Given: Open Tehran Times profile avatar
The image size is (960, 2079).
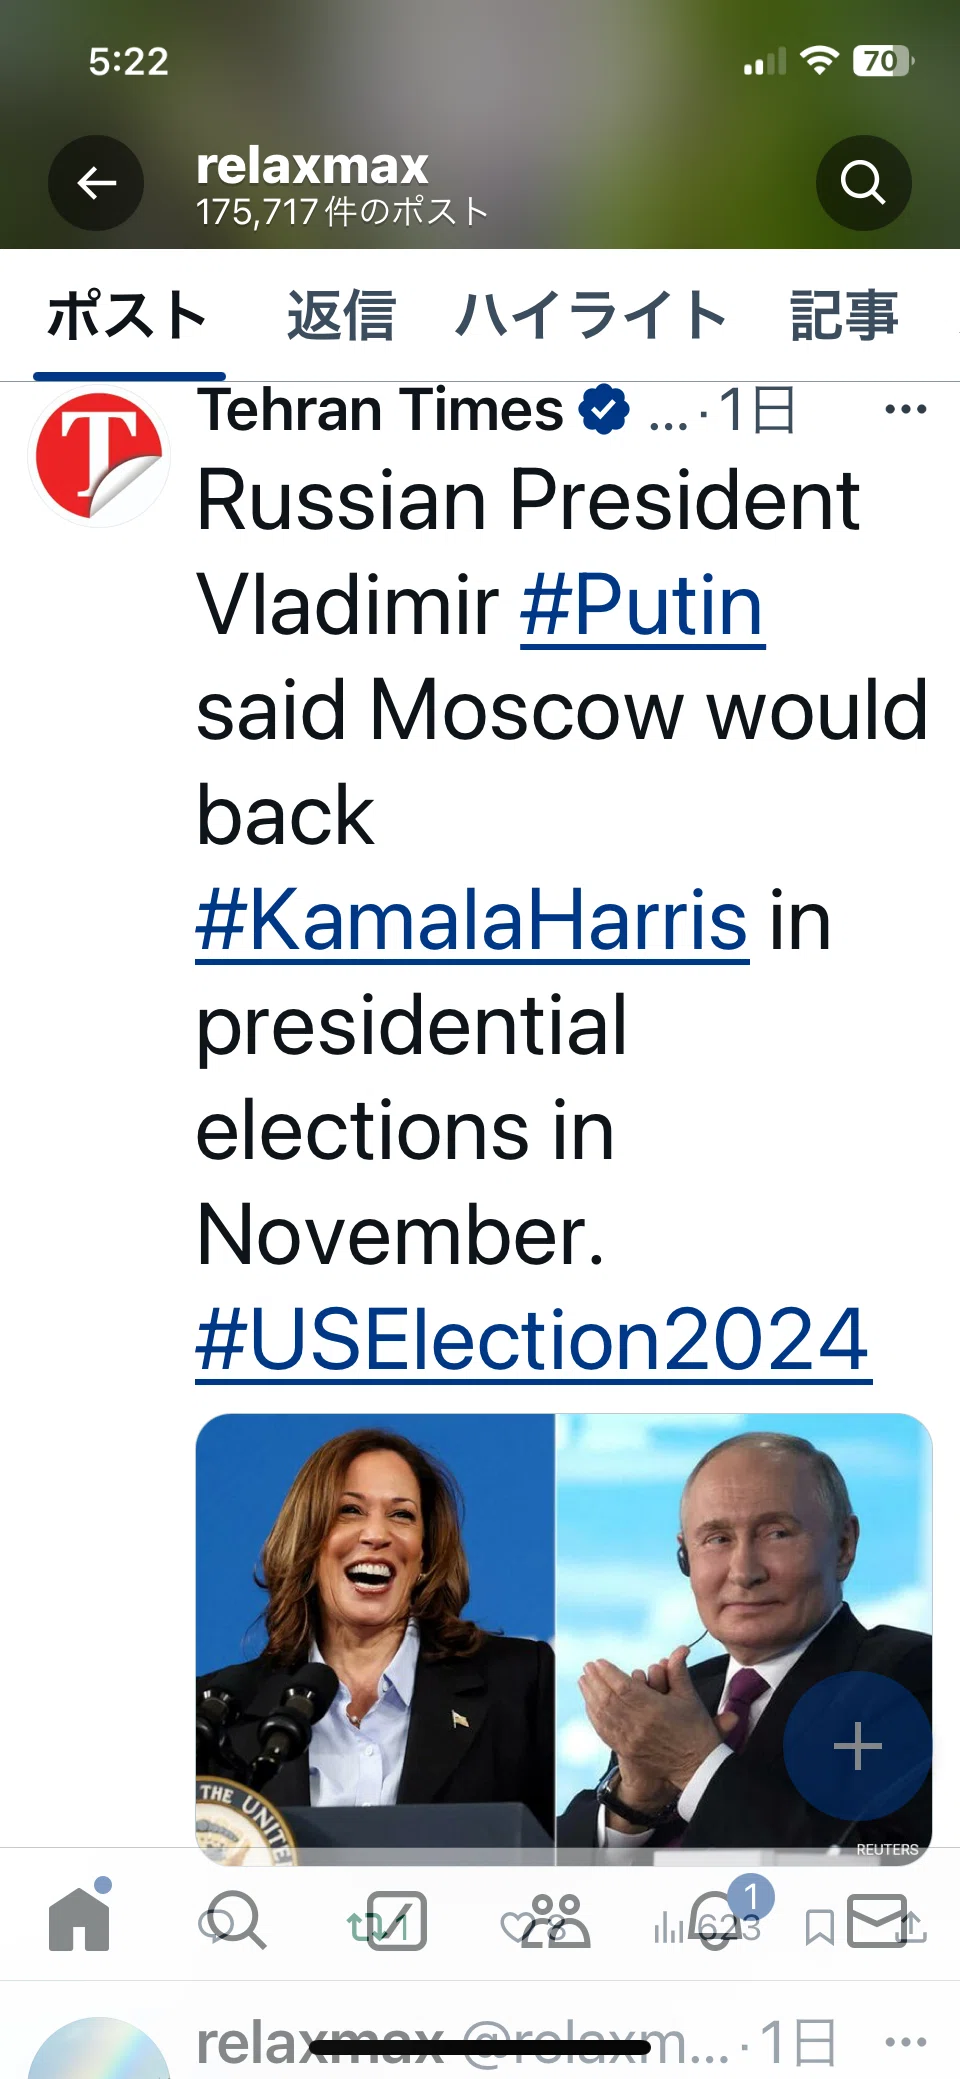Looking at the screenshot, I should (99, 456).
